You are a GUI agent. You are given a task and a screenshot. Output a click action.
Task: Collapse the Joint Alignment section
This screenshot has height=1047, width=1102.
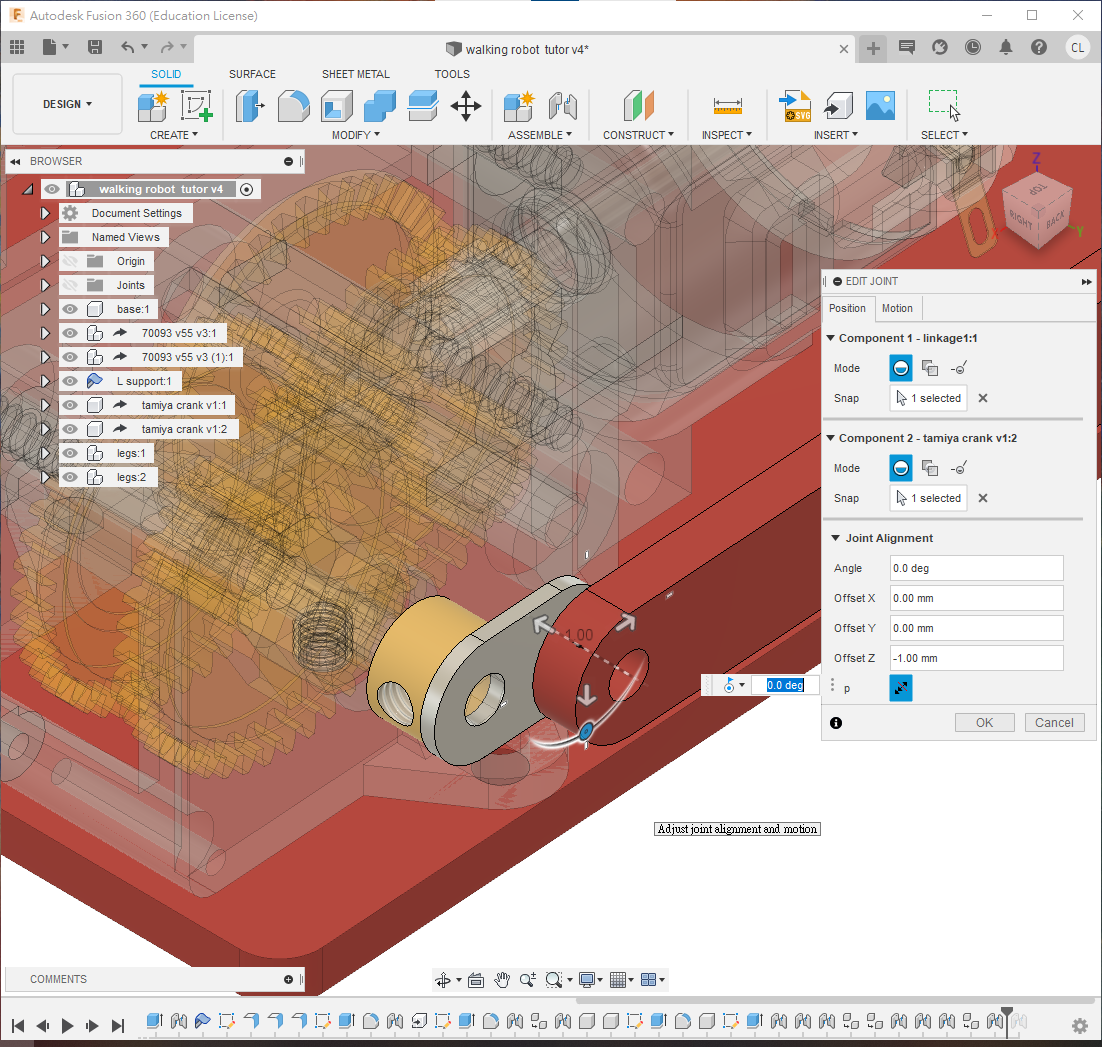click(x=835, y=538)
